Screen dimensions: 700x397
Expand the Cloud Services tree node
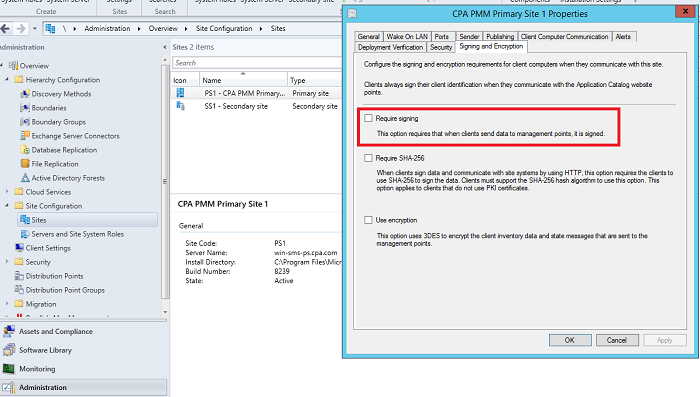click(7, 192)
